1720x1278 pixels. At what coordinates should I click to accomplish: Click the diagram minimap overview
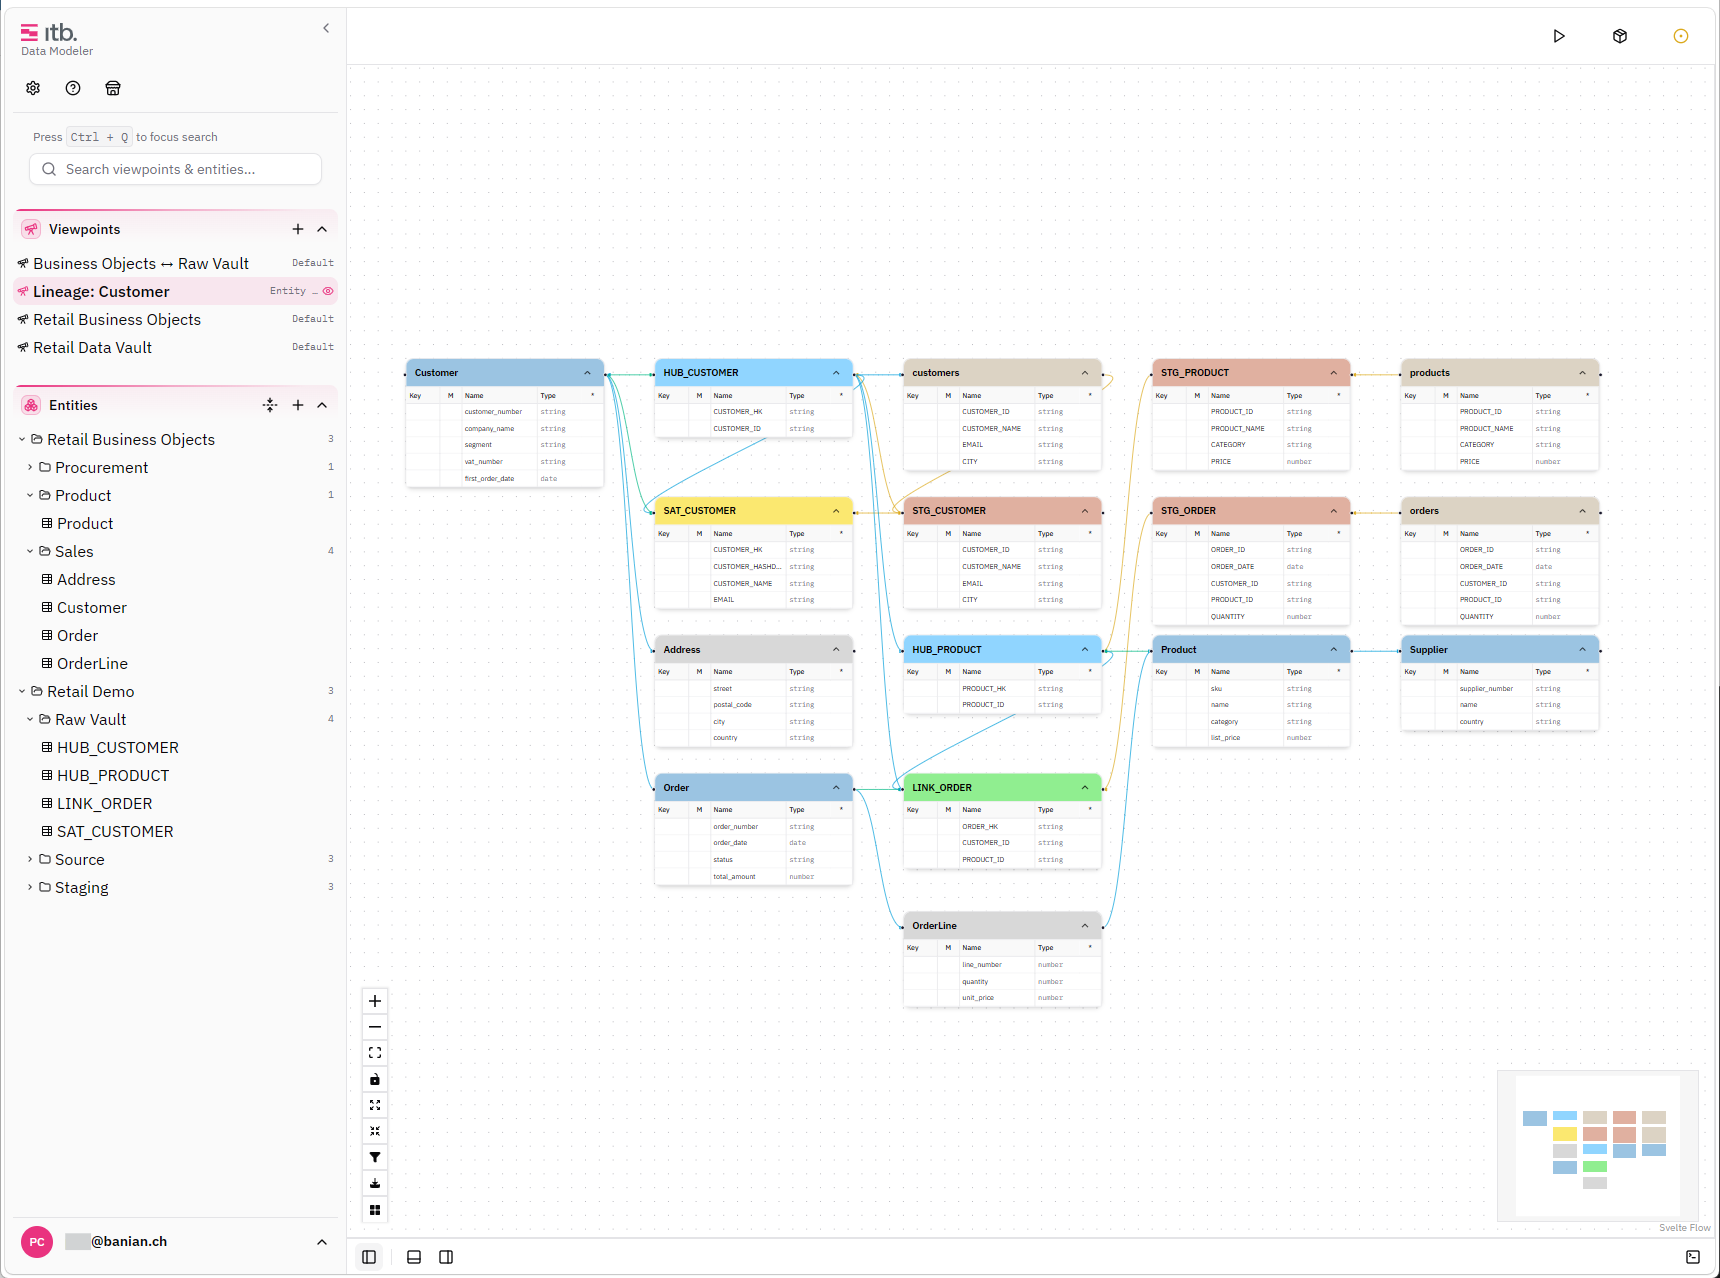(x=1597, y=1146)
